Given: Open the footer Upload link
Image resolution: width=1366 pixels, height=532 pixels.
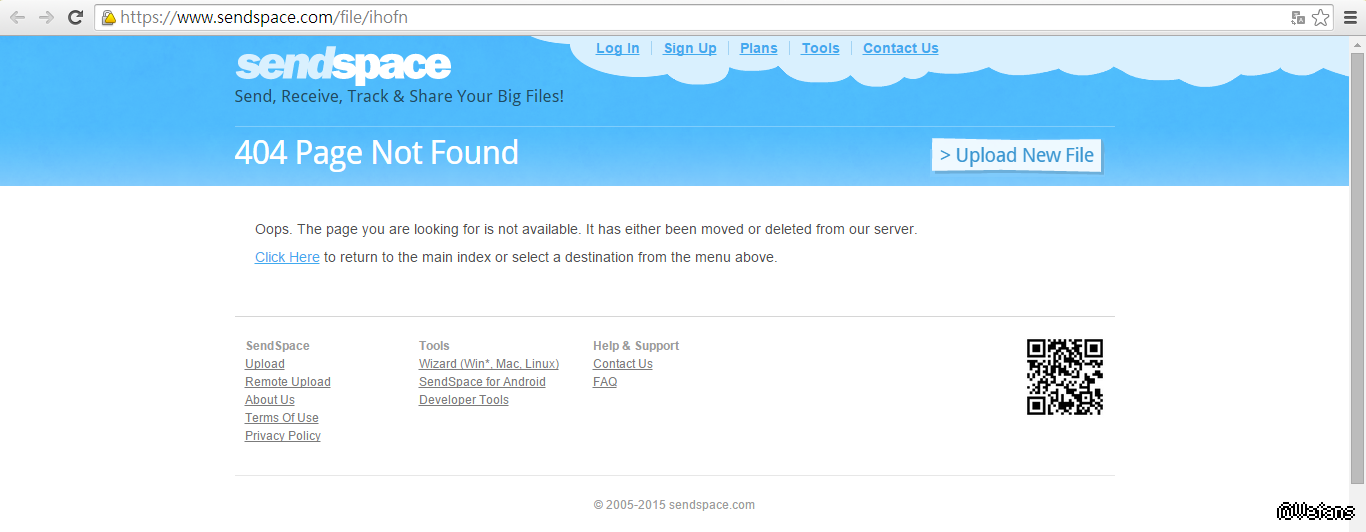Looking at the screenshot, I should [265, 364].
